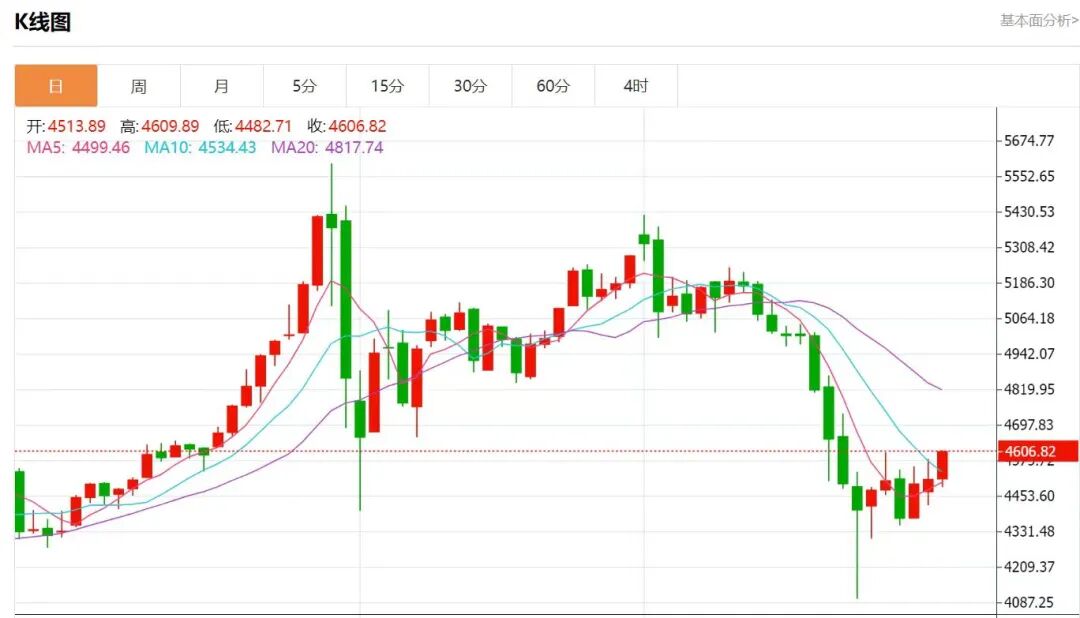1080x618 pixels.
Task: Click the 高 high price value 4609.89
Action: click(170, 126)
